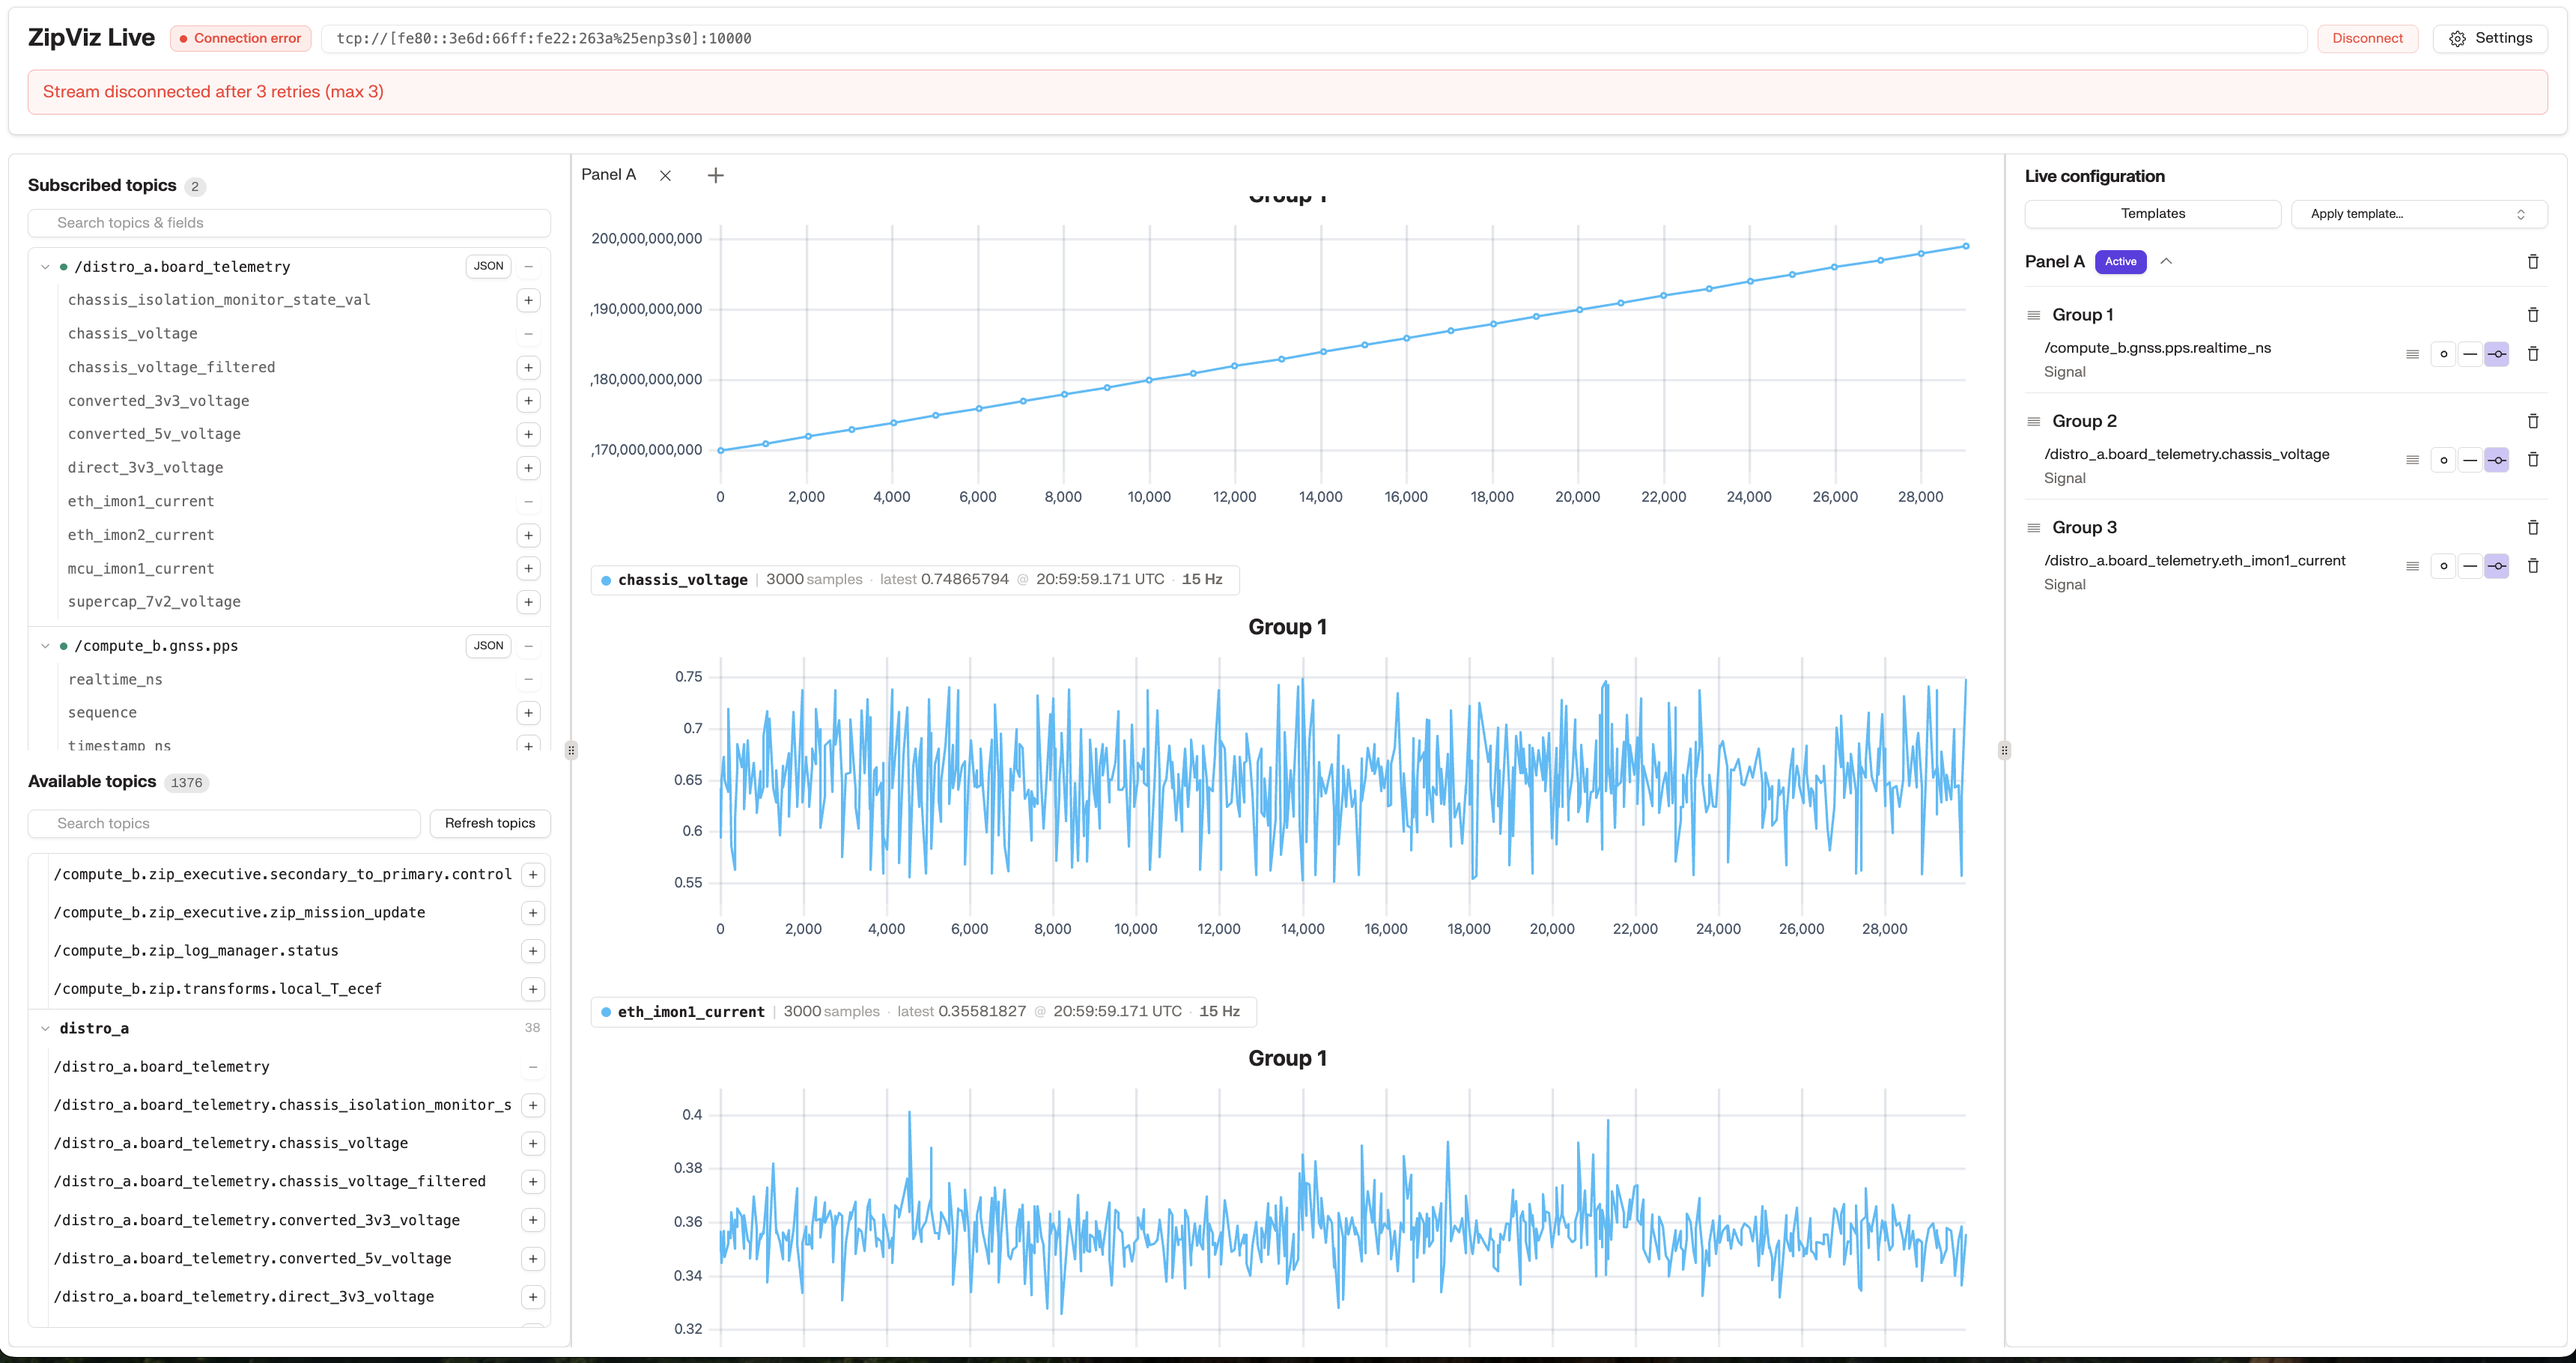This screenshot has height=1363, width=2576.
Task: Set eth_imon1_current signal to line-only style
Action: (2470, 566)
